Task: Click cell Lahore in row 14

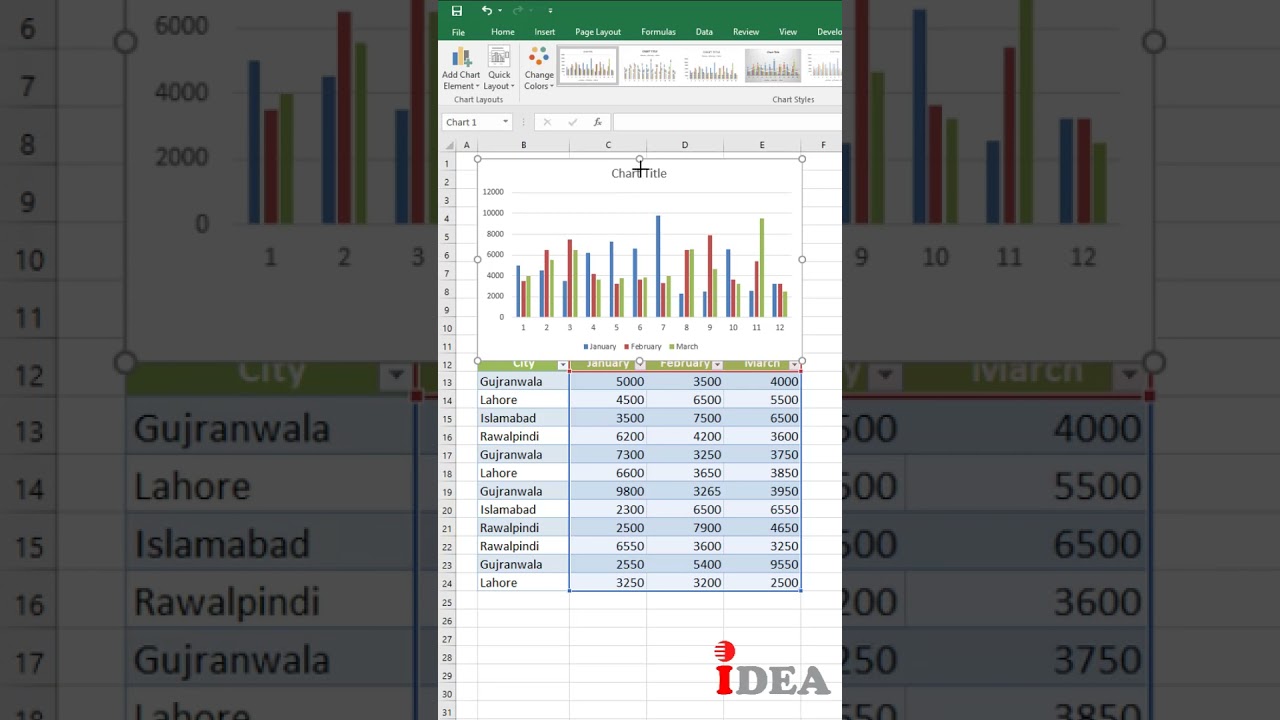Action: 523,400
